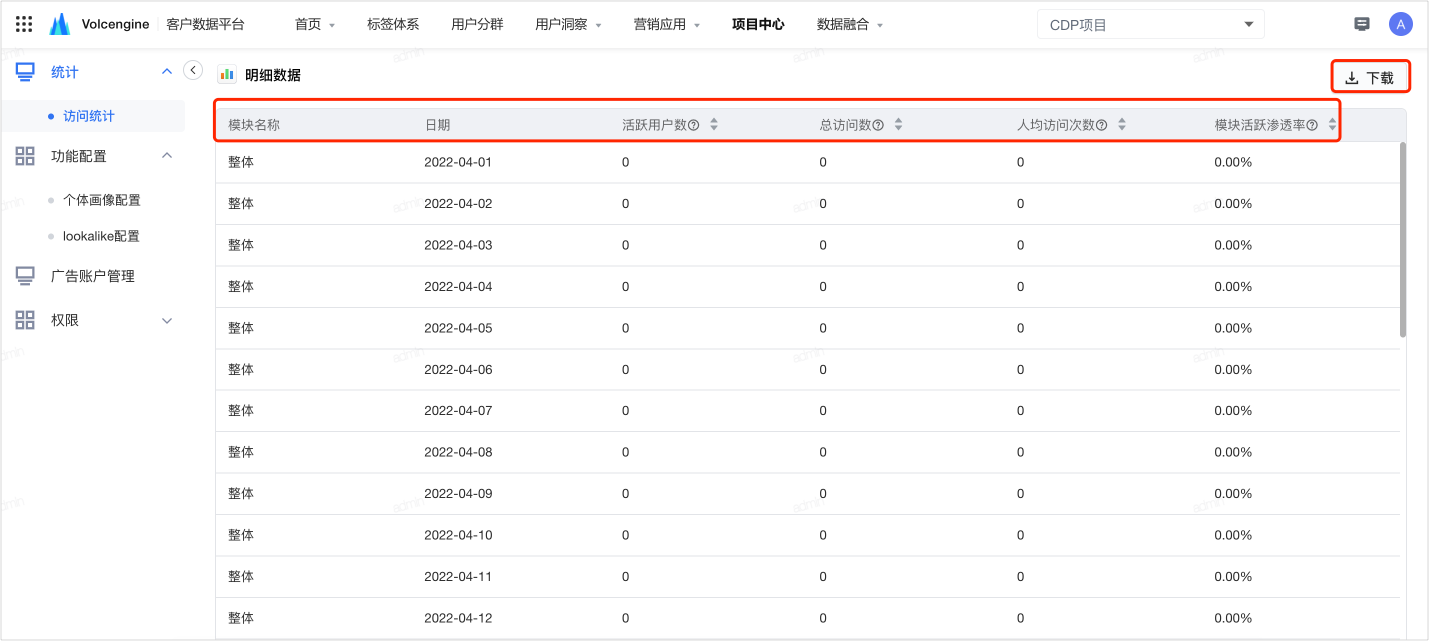Open lookalike配置 in the sidebar

[x=101, y=236]
